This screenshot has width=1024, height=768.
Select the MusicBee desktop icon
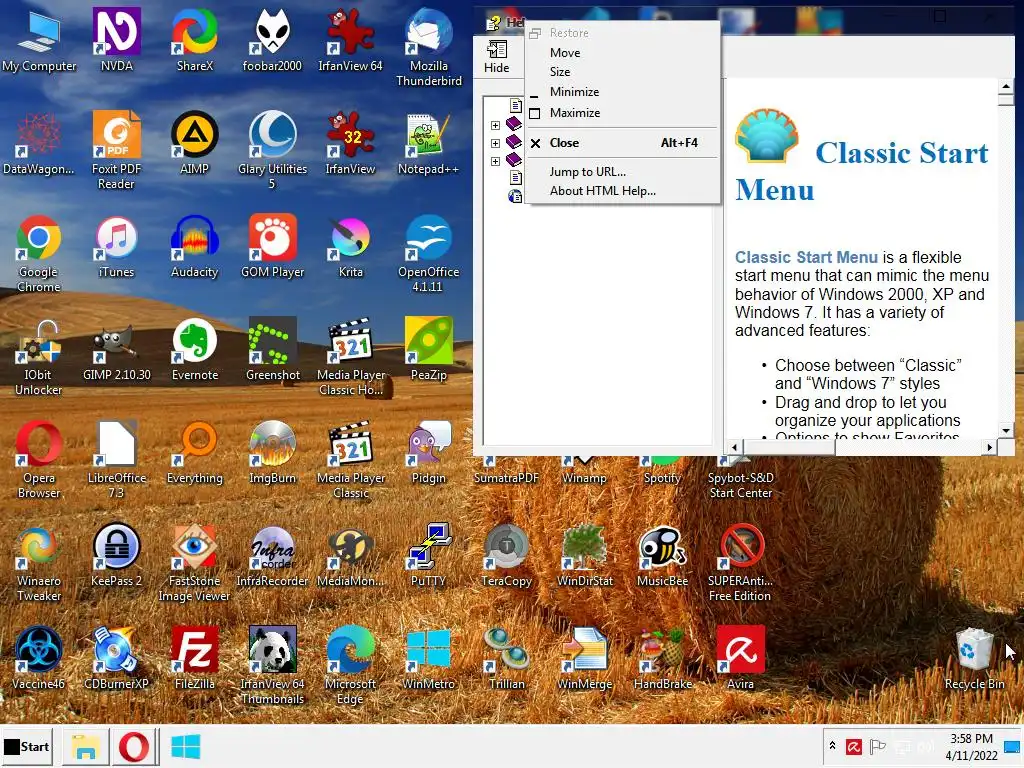pyautogui.click(x=662, y=554)
